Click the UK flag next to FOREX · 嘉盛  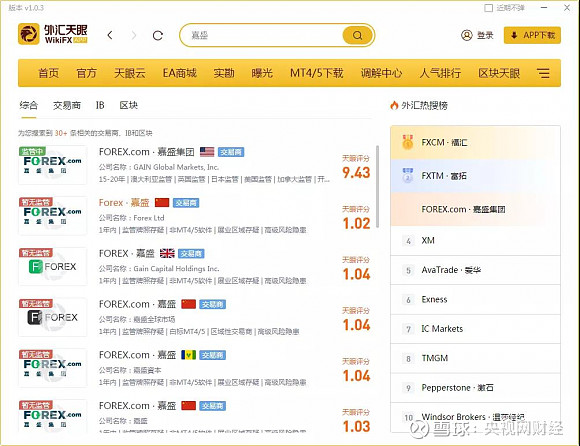[x=167, y=253]
